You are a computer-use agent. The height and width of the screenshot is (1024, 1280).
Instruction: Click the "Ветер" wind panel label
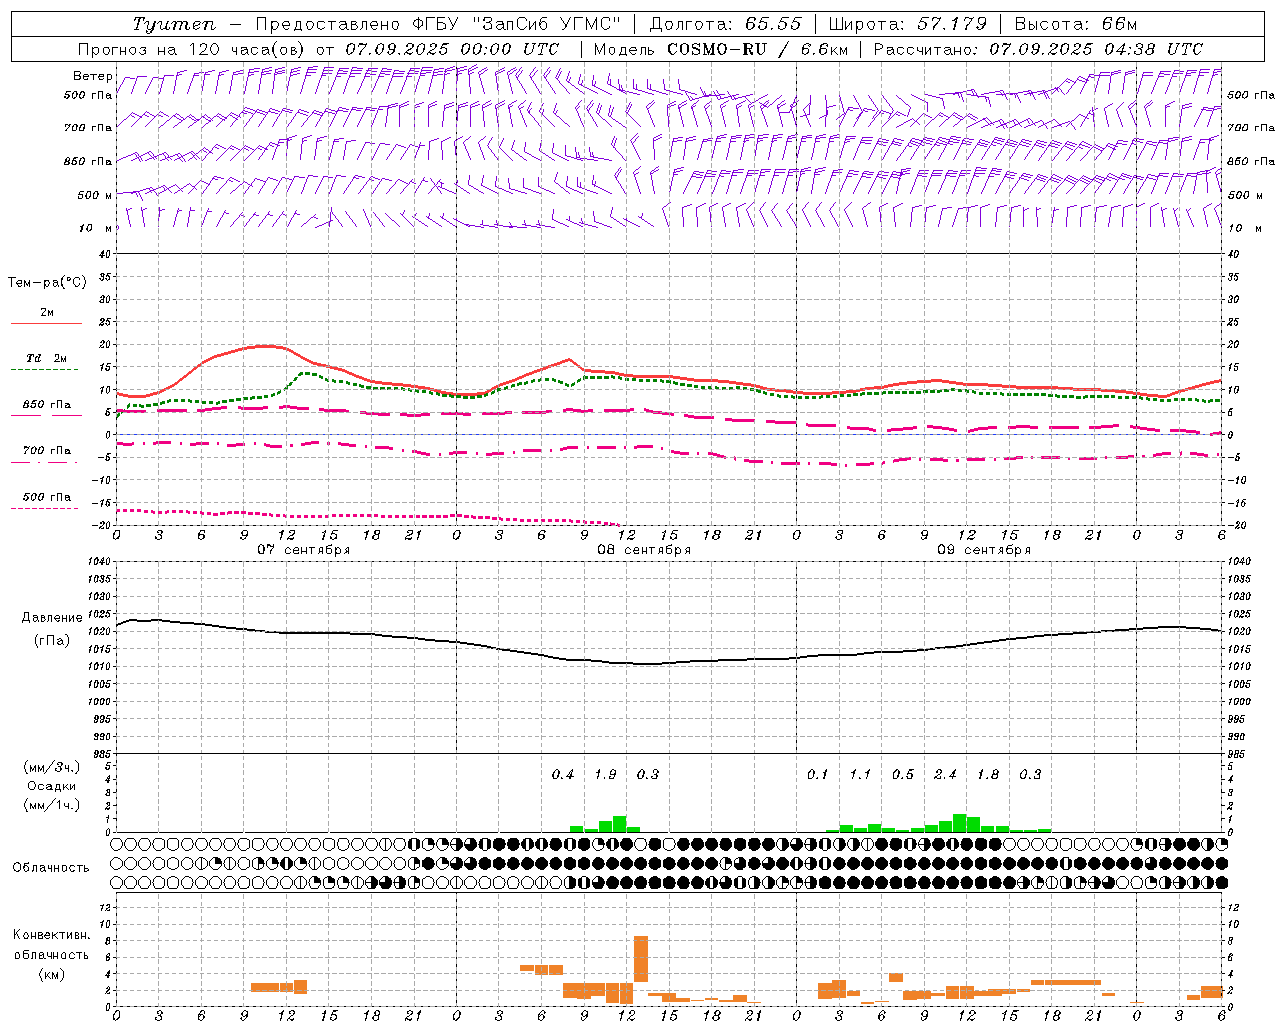[x=93, y=76]
